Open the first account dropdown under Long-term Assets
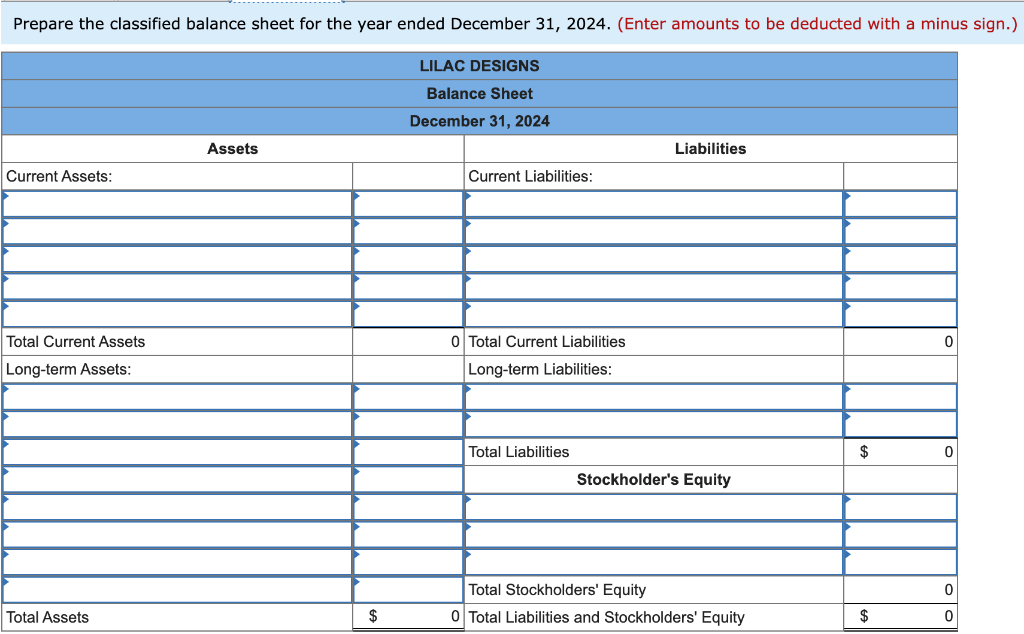1024x634 pixels. 177,397
